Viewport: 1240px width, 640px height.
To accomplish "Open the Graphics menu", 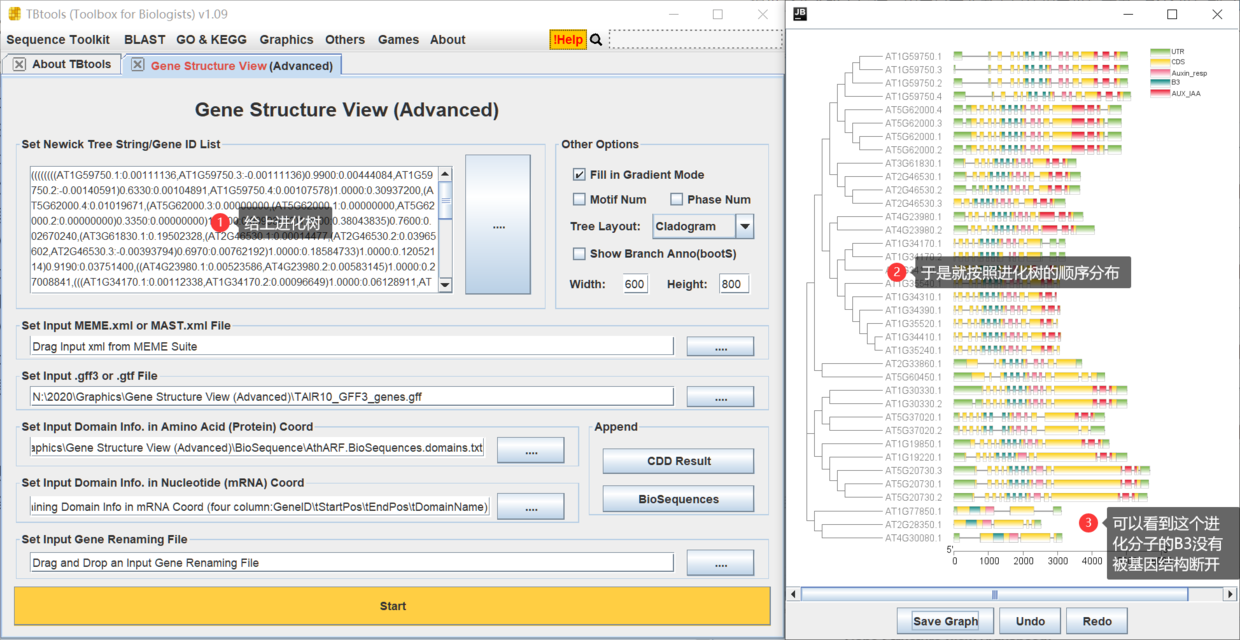I will [286, 40].
